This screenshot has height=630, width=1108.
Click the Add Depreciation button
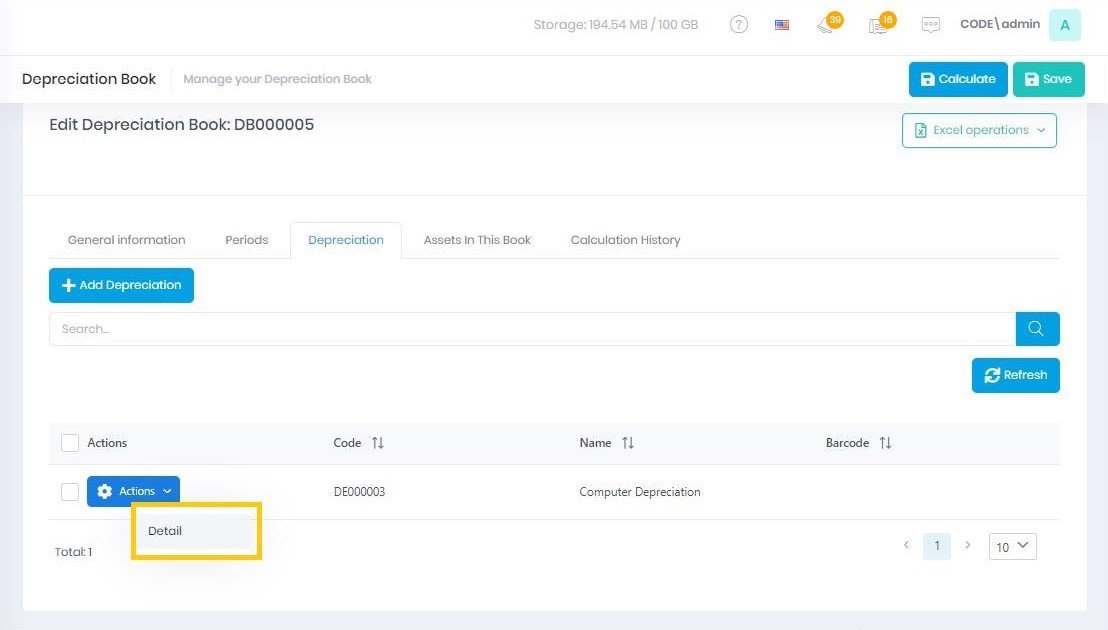click(x=121, y=285)
